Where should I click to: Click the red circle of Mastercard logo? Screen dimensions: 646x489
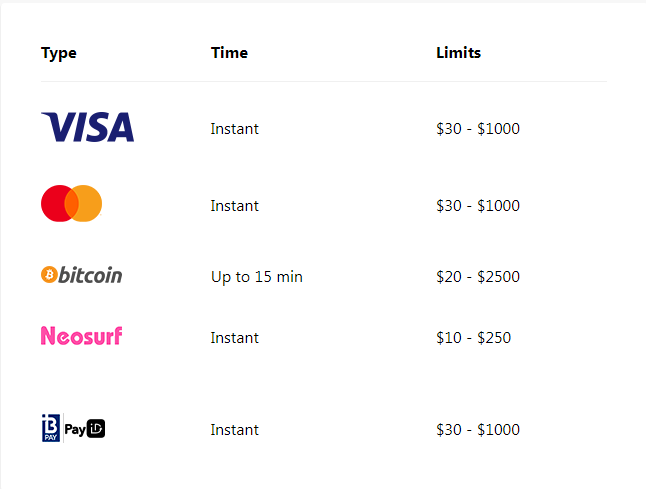pyautogui.click(x=58, y=204)
